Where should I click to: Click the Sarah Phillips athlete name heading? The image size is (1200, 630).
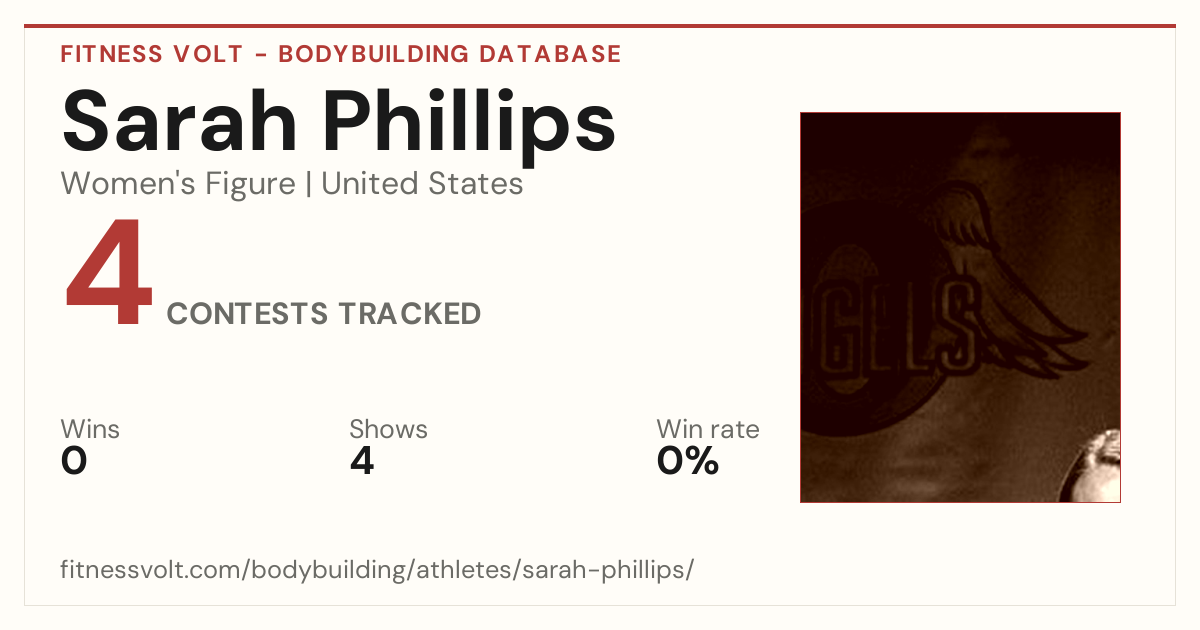[338, 121]
